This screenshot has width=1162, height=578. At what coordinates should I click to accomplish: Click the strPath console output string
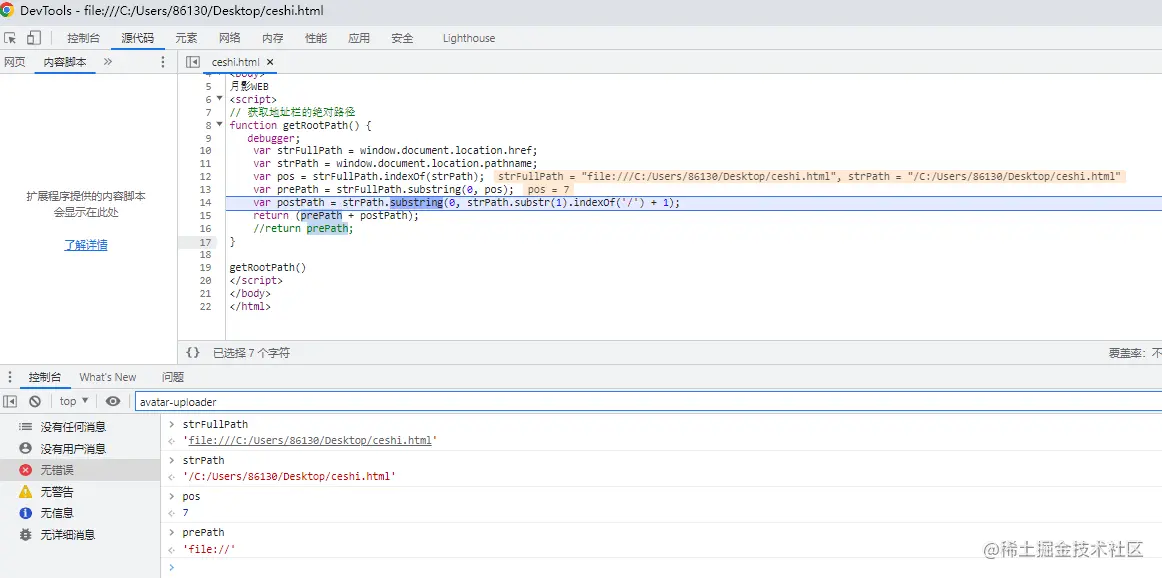(x=289, y=476)
